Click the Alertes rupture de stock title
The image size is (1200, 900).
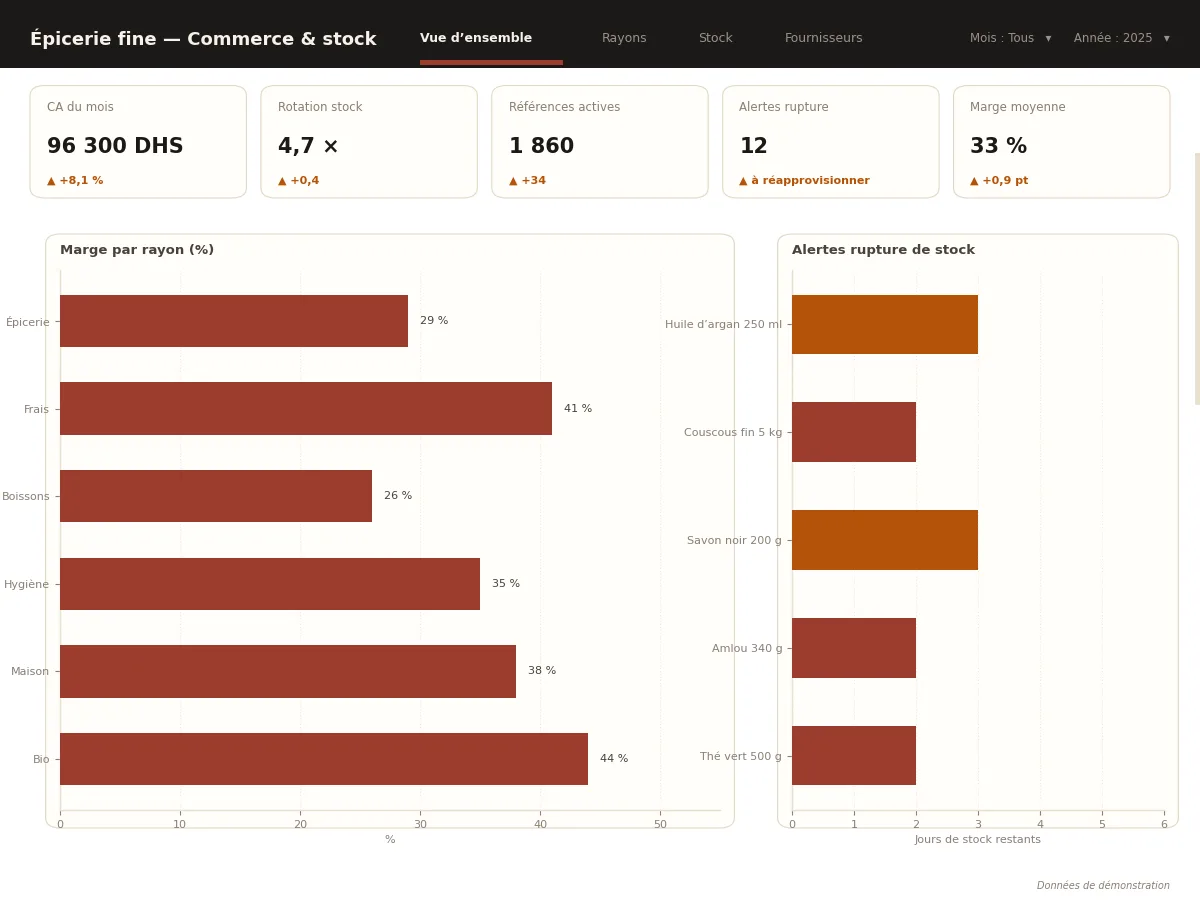[883, 250]
